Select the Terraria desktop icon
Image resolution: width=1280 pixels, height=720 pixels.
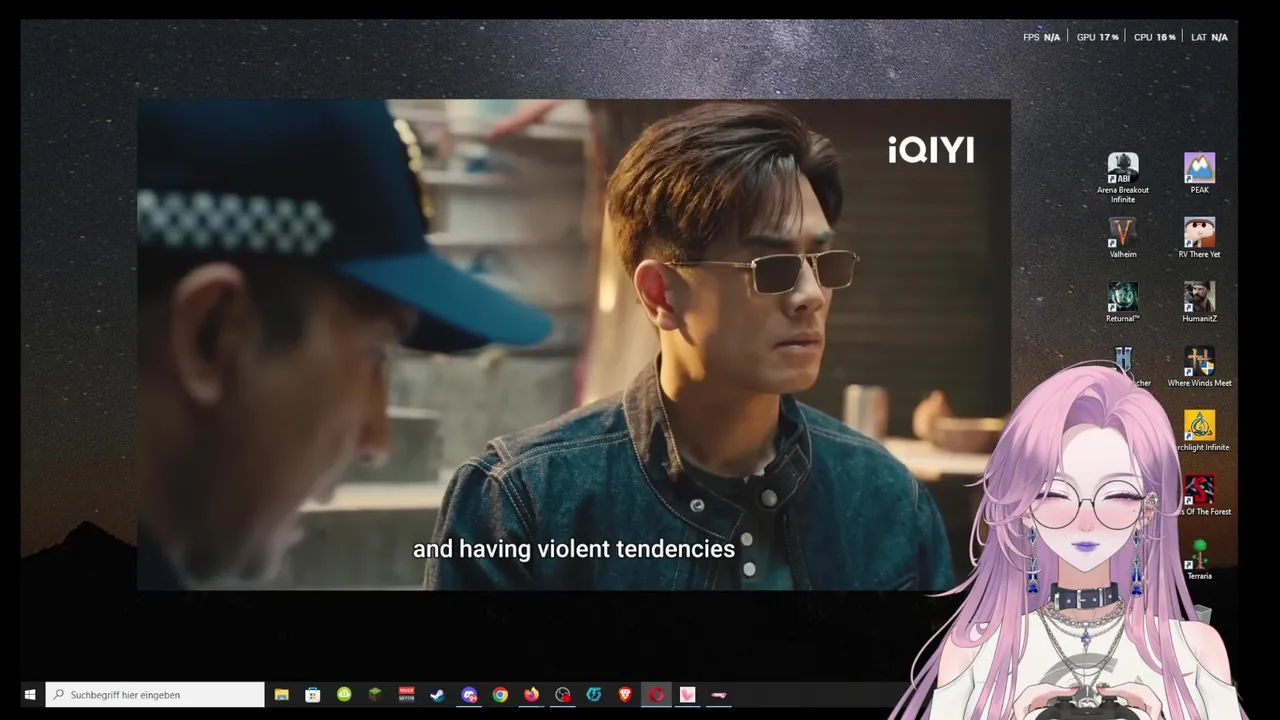tap(1199, 560)
